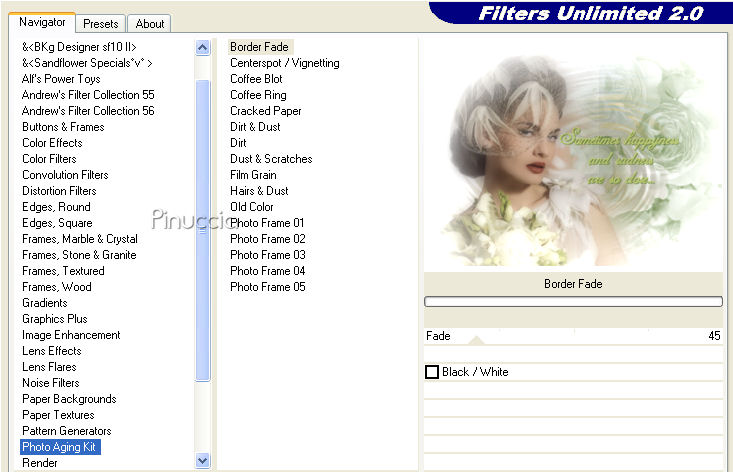Screen dimensions: 733x472
Task: Select Image Enhancement category
Action: pyautogui.click(x=71, y=335)
